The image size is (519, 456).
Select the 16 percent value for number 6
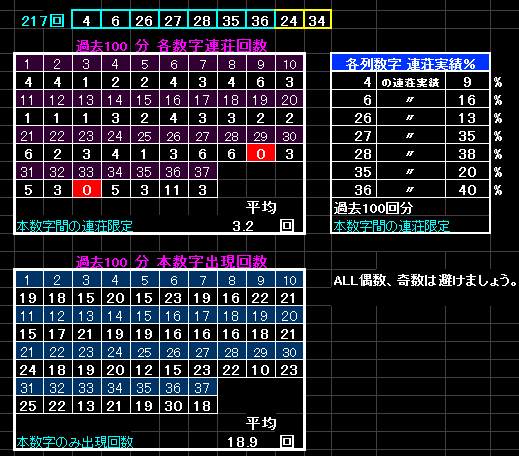[x=467, y=100]
